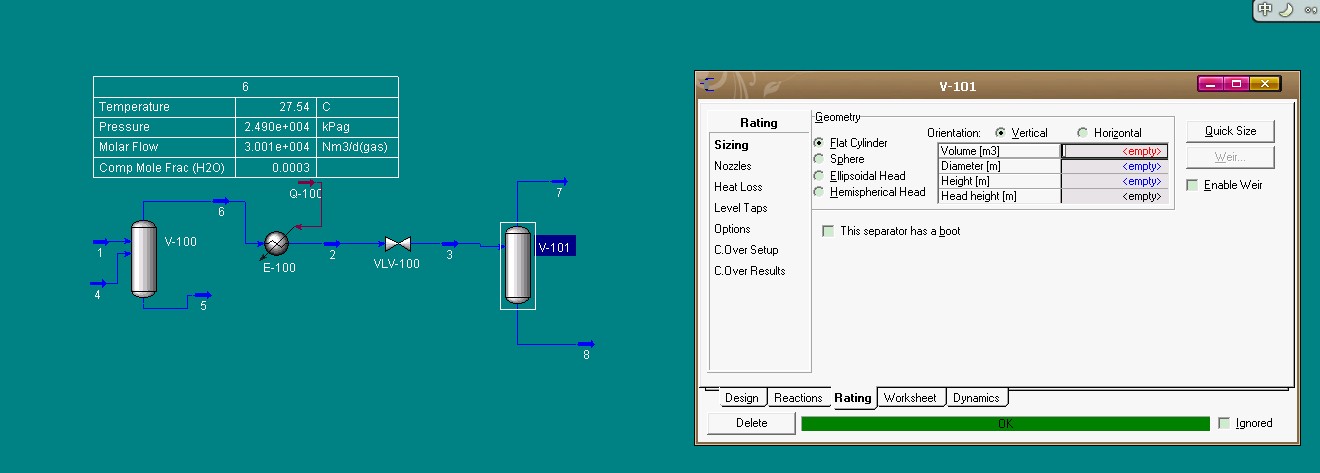The image size is (1320, 473).
Task: Click the Nm3/d(gas) unit cell
Action: (x=357, y=147)
